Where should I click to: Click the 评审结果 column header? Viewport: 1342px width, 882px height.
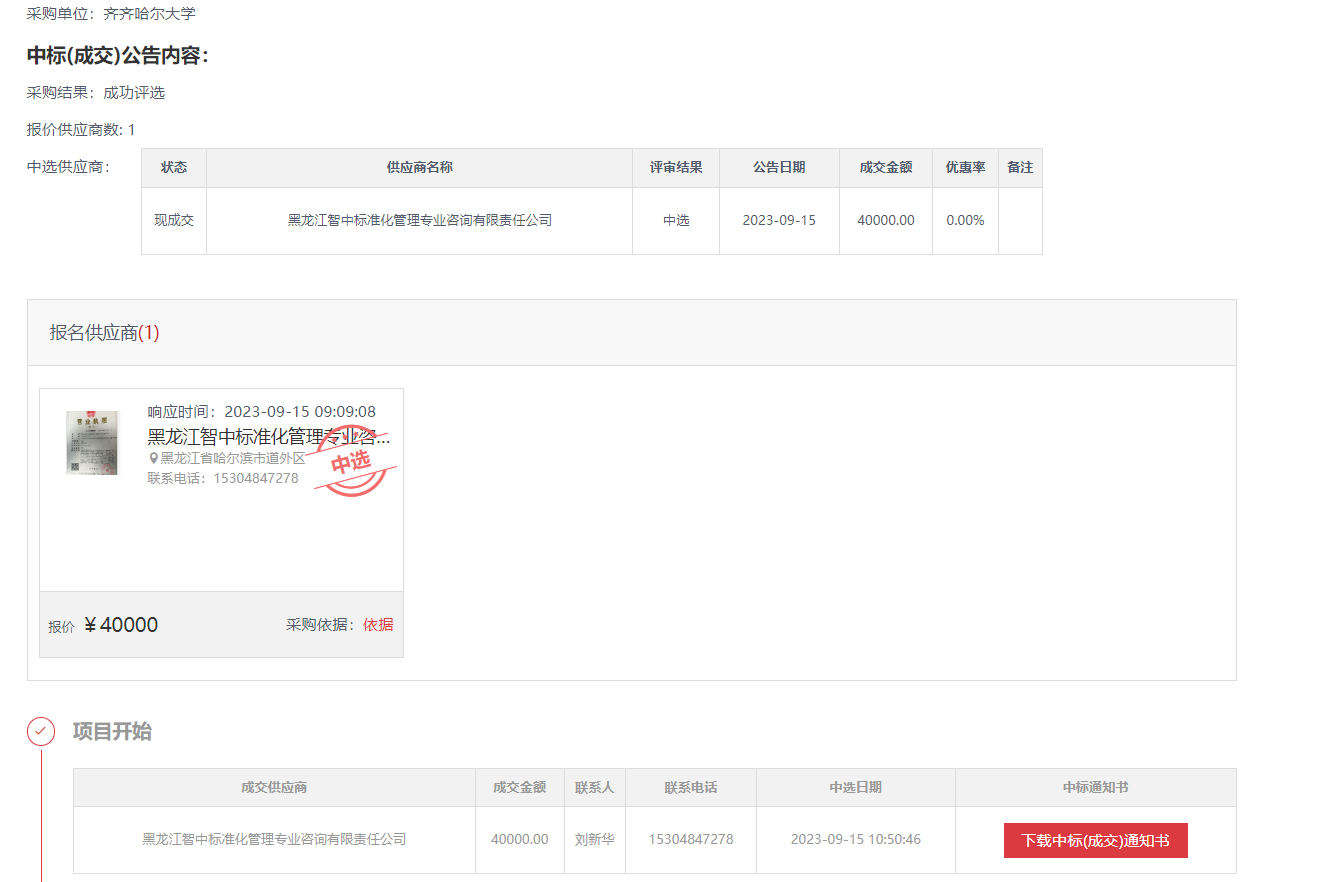pyautogui.click(x=676, y=168)
